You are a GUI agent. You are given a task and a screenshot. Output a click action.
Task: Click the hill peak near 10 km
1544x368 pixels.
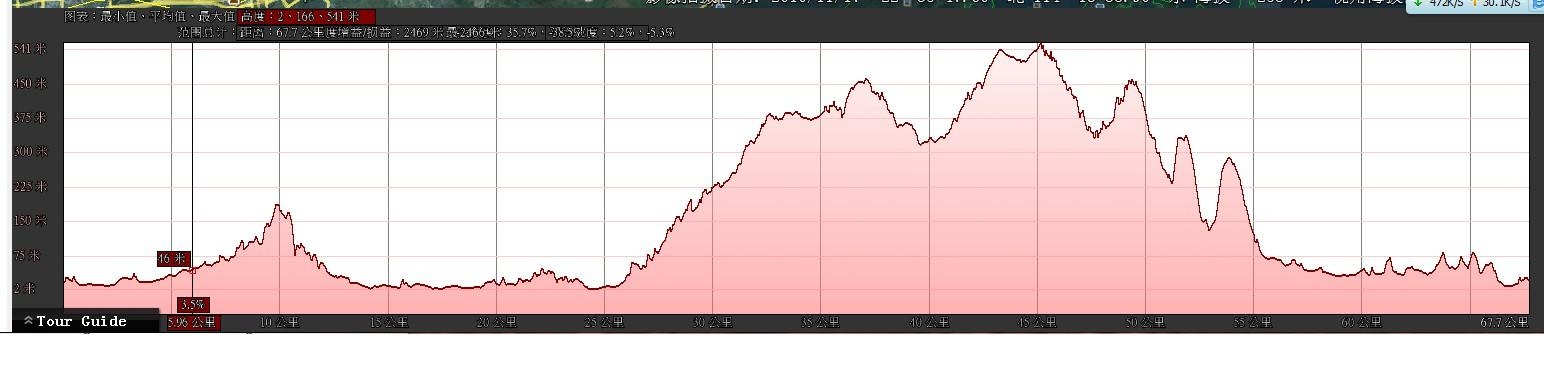click(x=280, y=207)
